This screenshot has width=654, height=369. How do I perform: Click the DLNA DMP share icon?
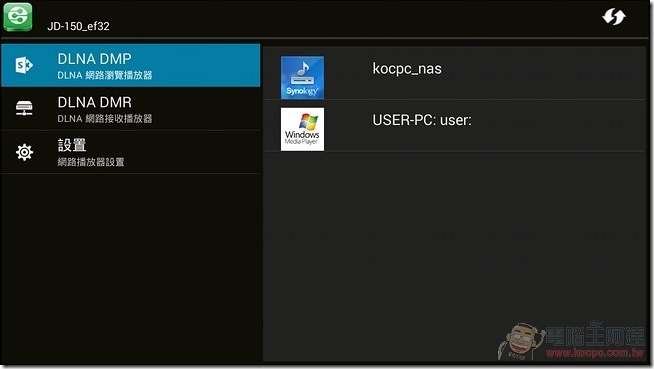[24, 65]
